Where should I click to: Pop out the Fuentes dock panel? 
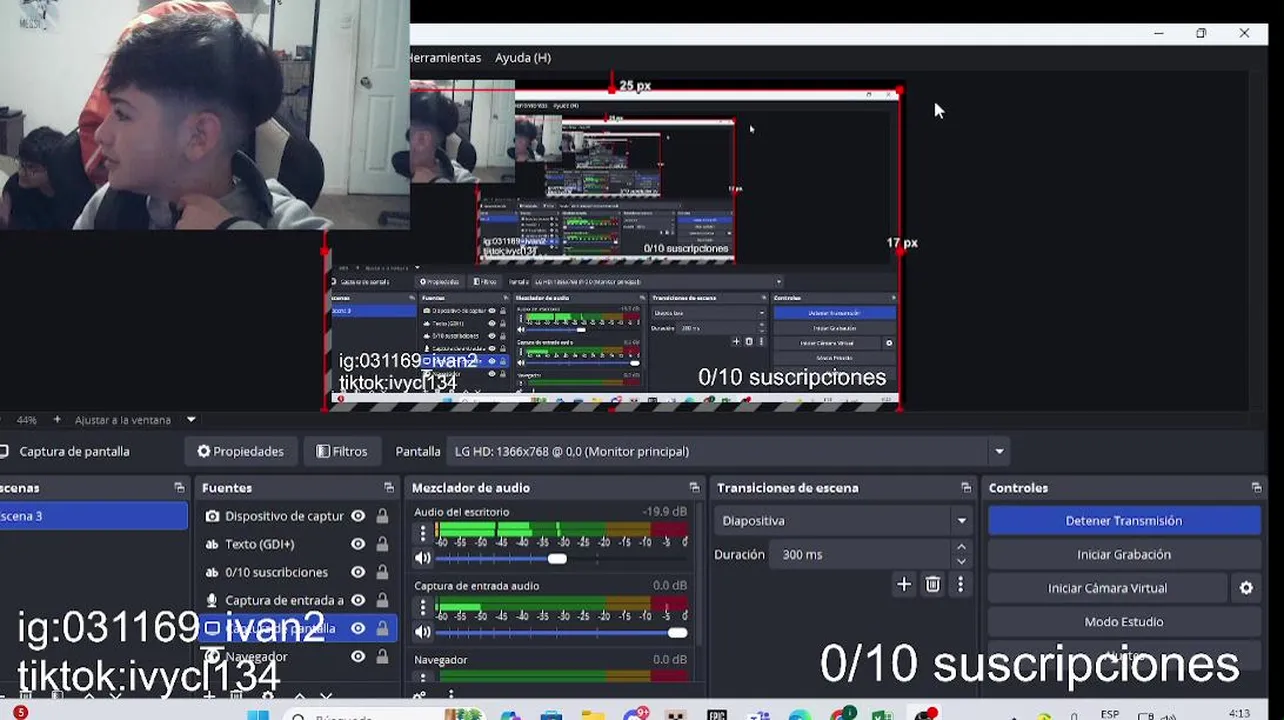coord(389,488)
